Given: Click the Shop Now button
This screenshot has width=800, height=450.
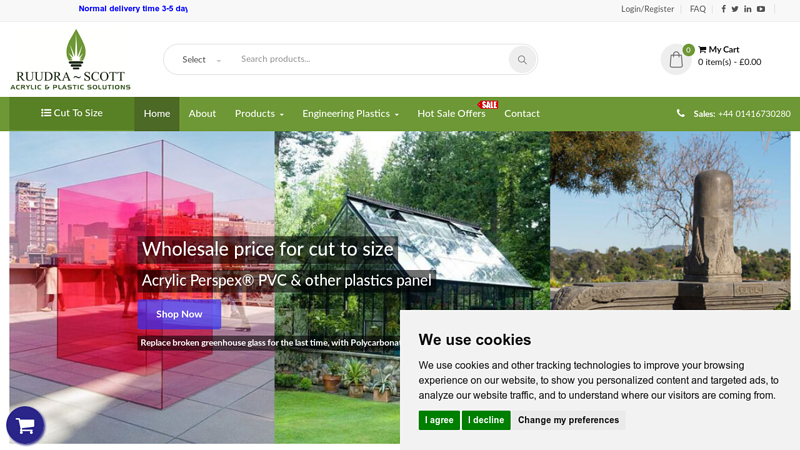Looking at the screenshot, I should pos(179,314).
